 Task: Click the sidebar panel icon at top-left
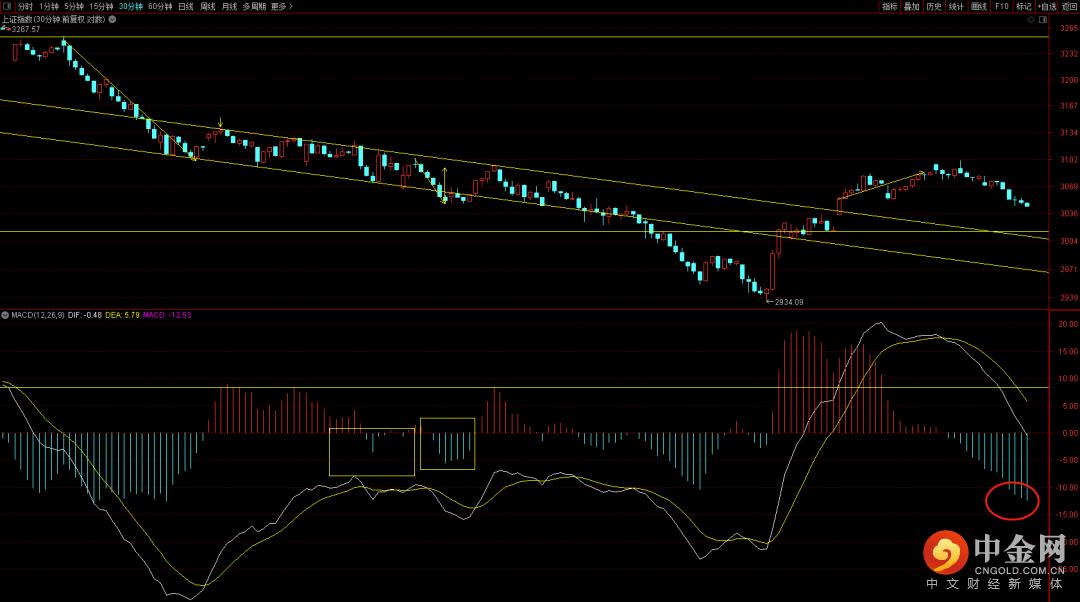click(7, 6)
